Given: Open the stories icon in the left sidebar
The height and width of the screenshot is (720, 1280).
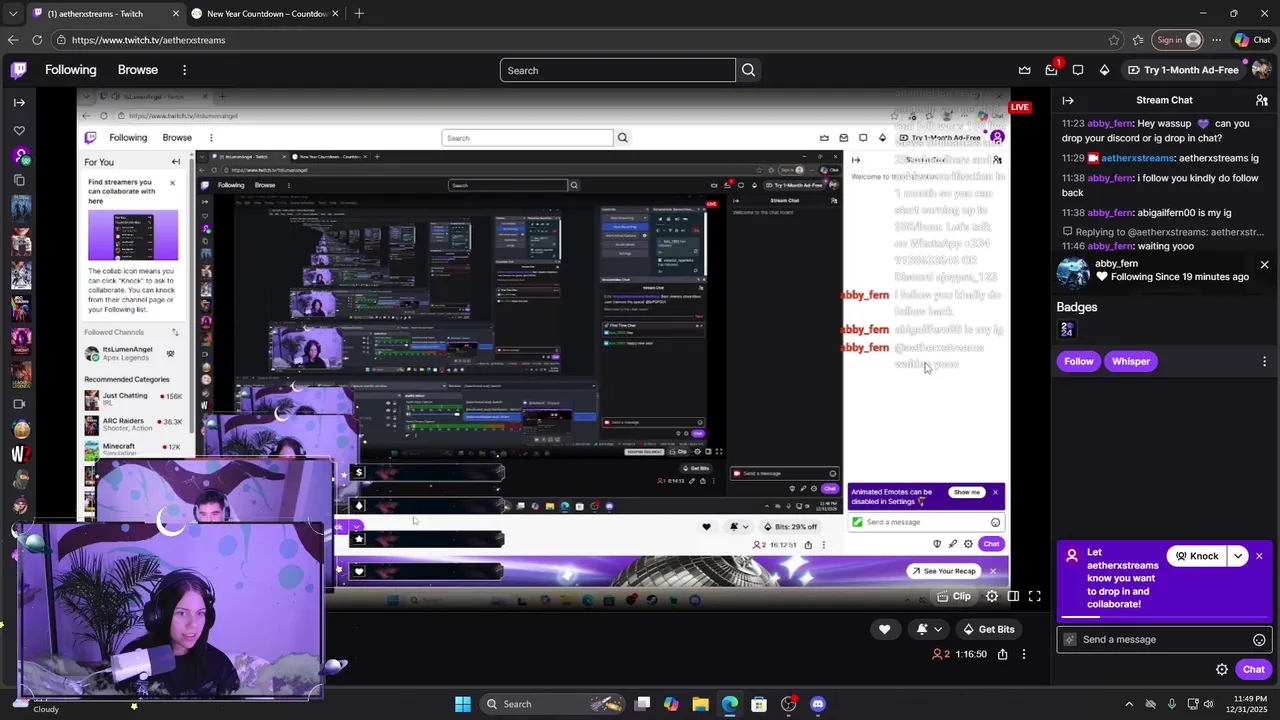Looking at the screenshot, I should pos(19,180).
